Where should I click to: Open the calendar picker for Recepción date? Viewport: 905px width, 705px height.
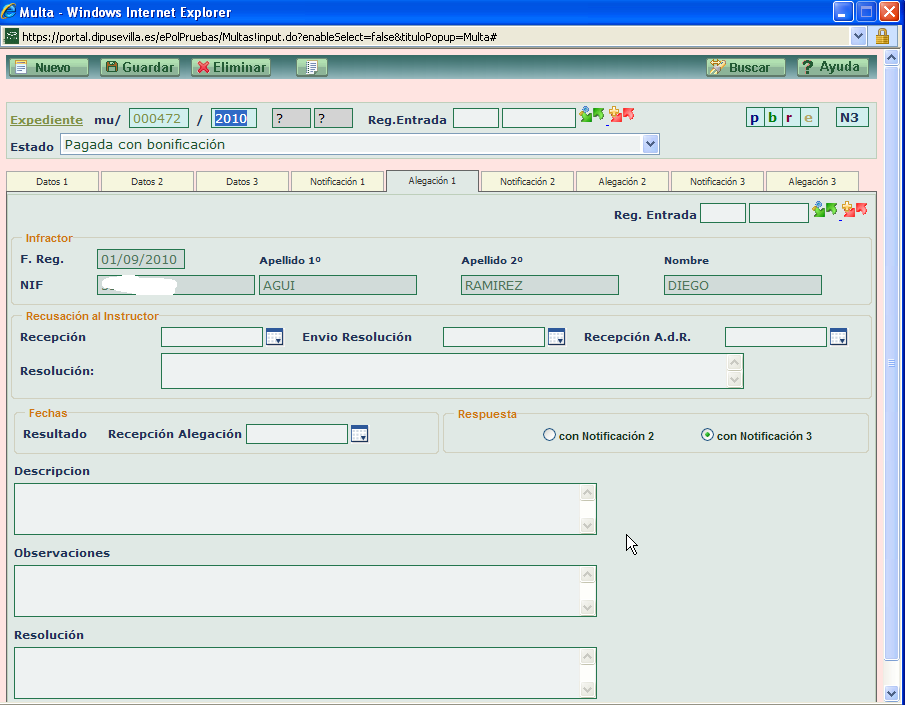coord(274,338)
